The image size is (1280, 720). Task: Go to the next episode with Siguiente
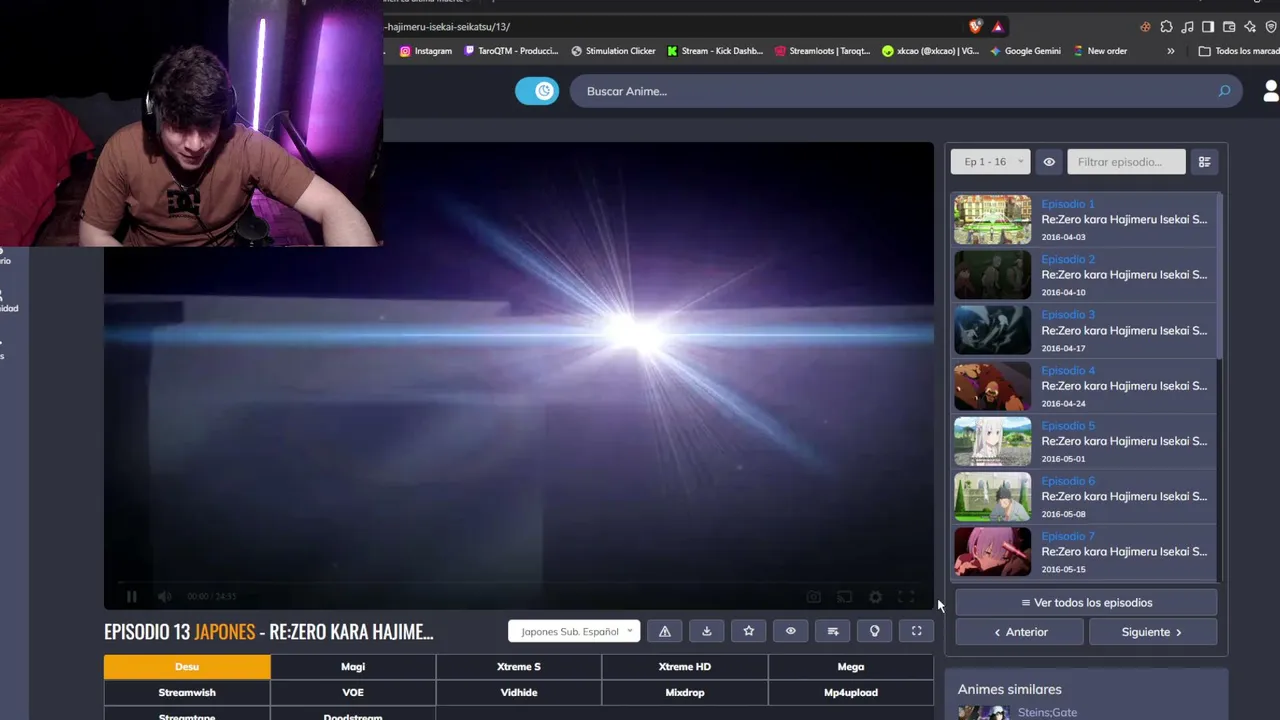pos(1153,632)
